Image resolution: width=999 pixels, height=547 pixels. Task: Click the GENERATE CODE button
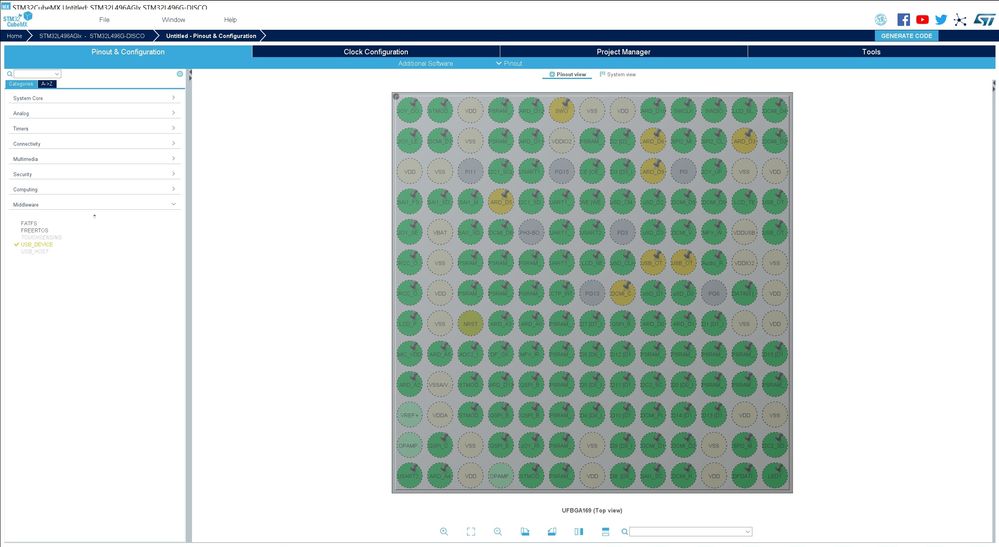coord(906,36)
